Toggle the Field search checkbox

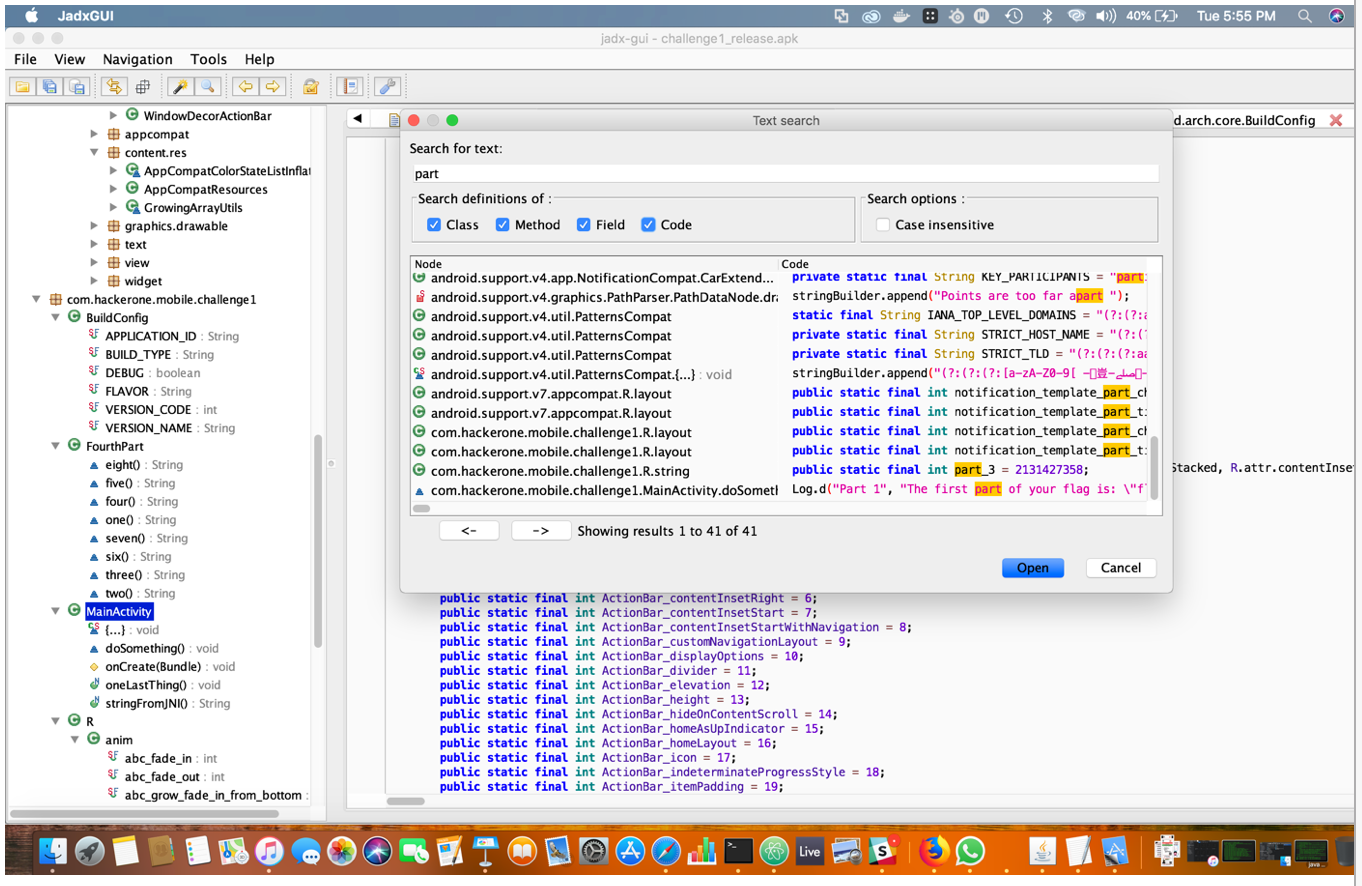click(584, 225)
